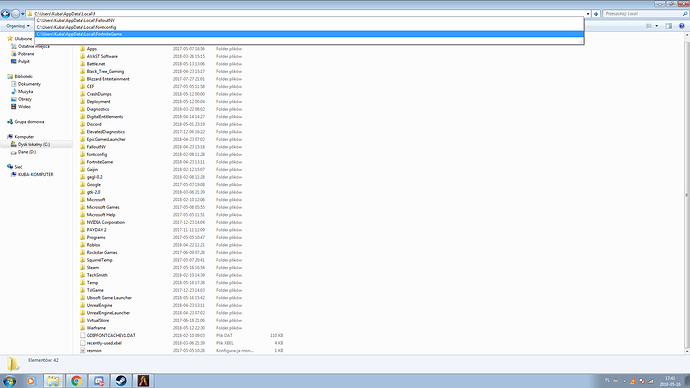Open File Explorer from the taskbar
The width and height of the screenshot is (690, 388).
54,381
